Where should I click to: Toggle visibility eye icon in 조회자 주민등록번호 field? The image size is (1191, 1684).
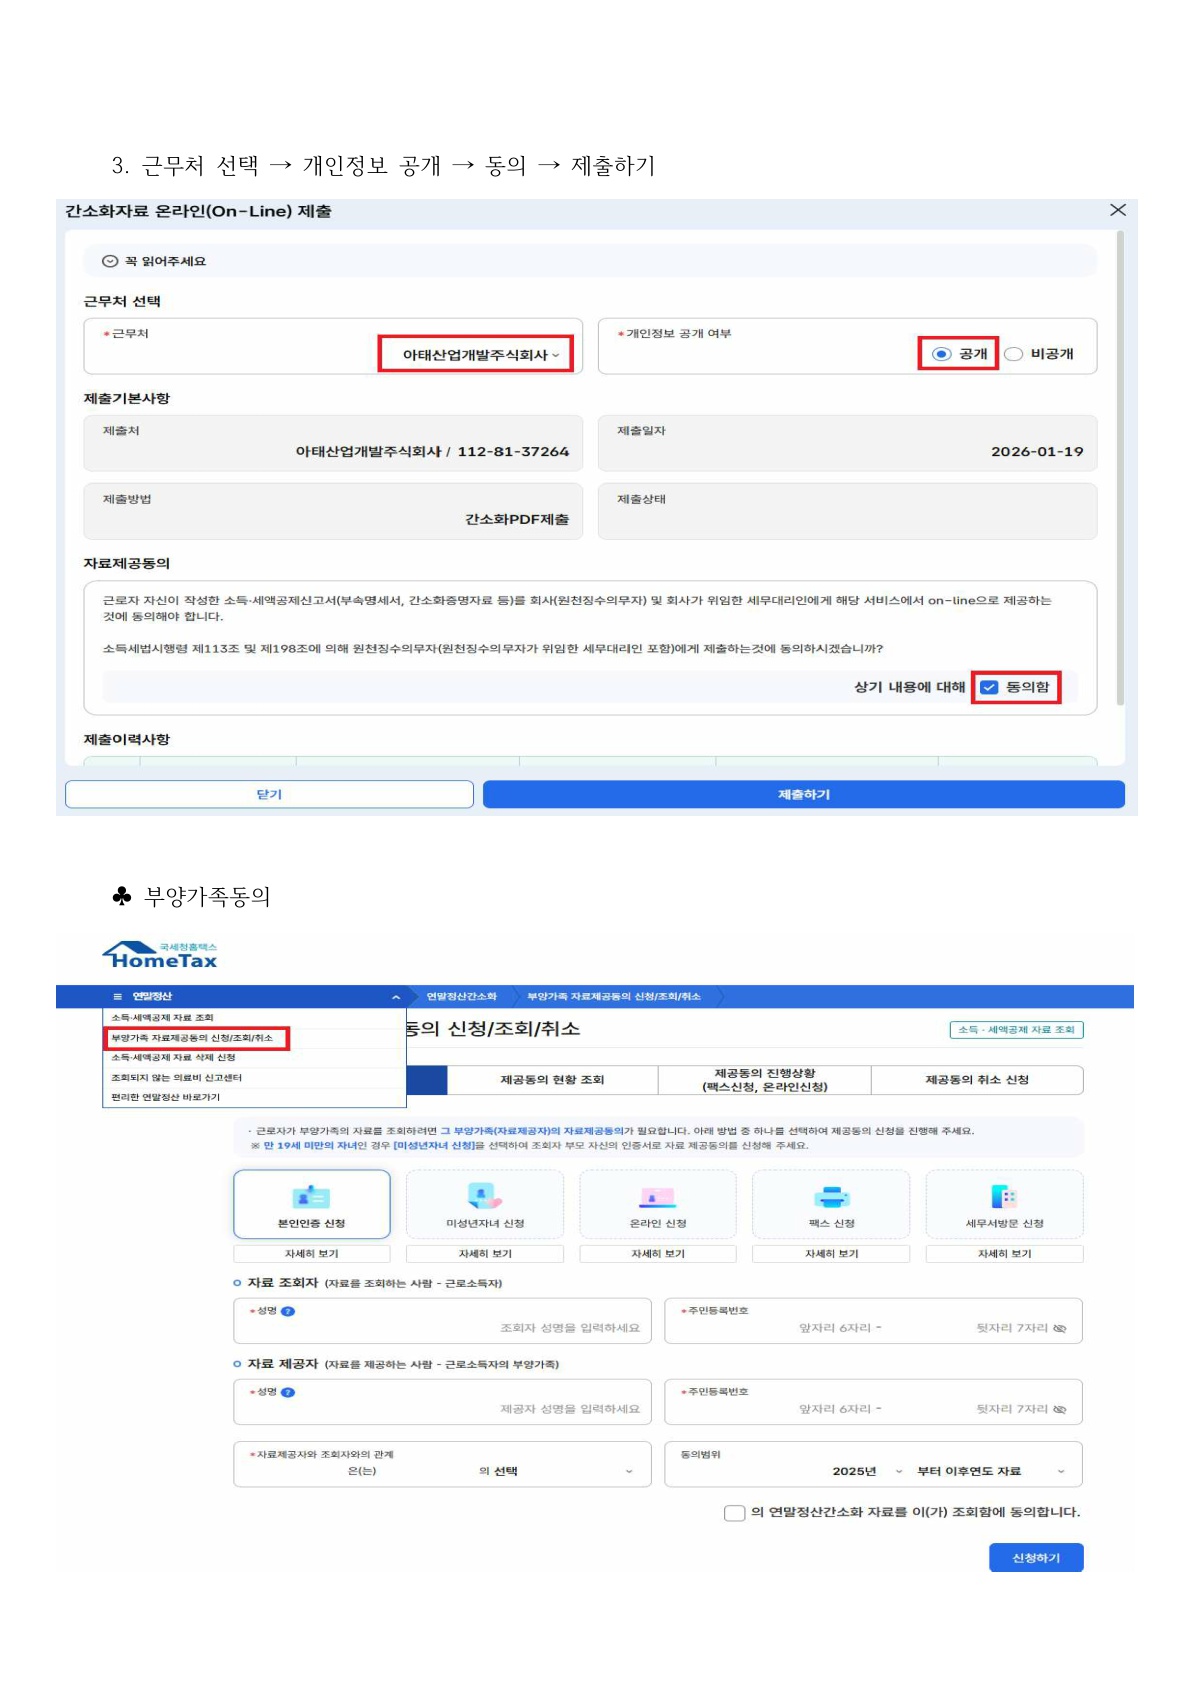pyautogui.click(x=1060, y=1328)
